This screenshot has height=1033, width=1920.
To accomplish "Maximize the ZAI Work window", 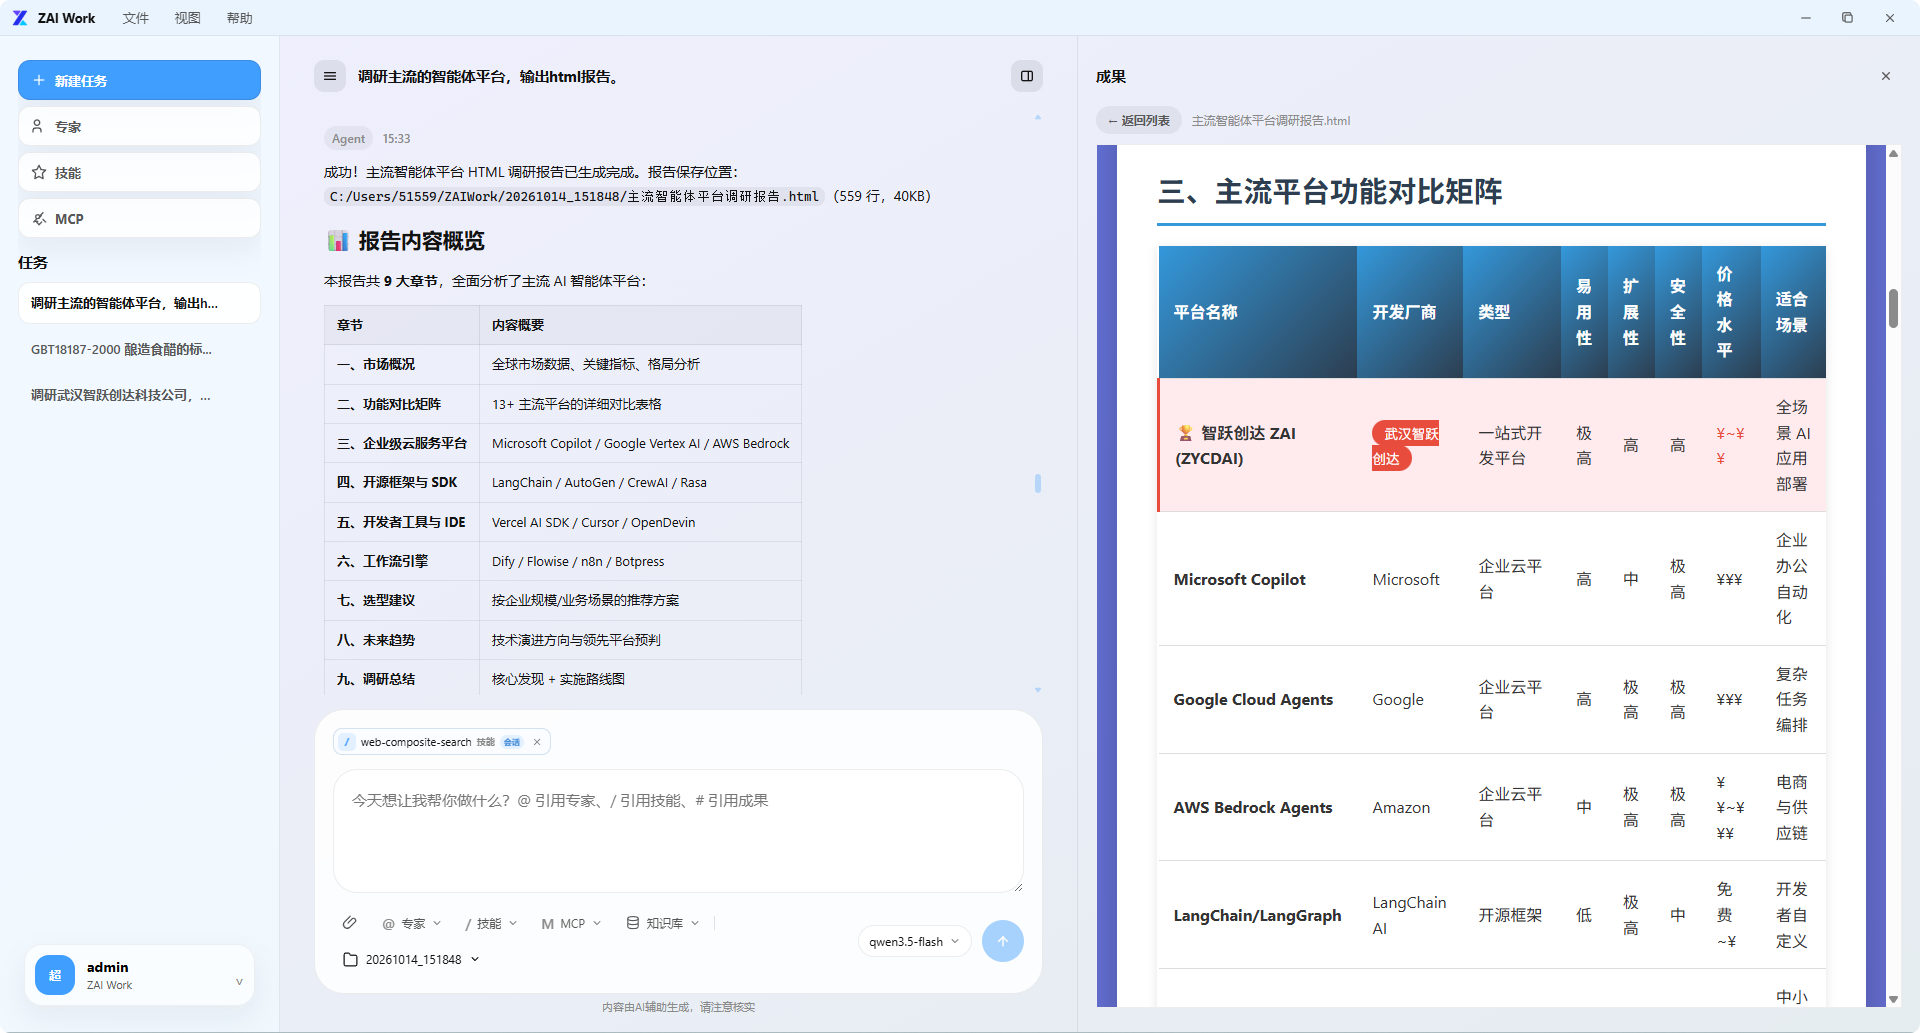I will 1847,18.
